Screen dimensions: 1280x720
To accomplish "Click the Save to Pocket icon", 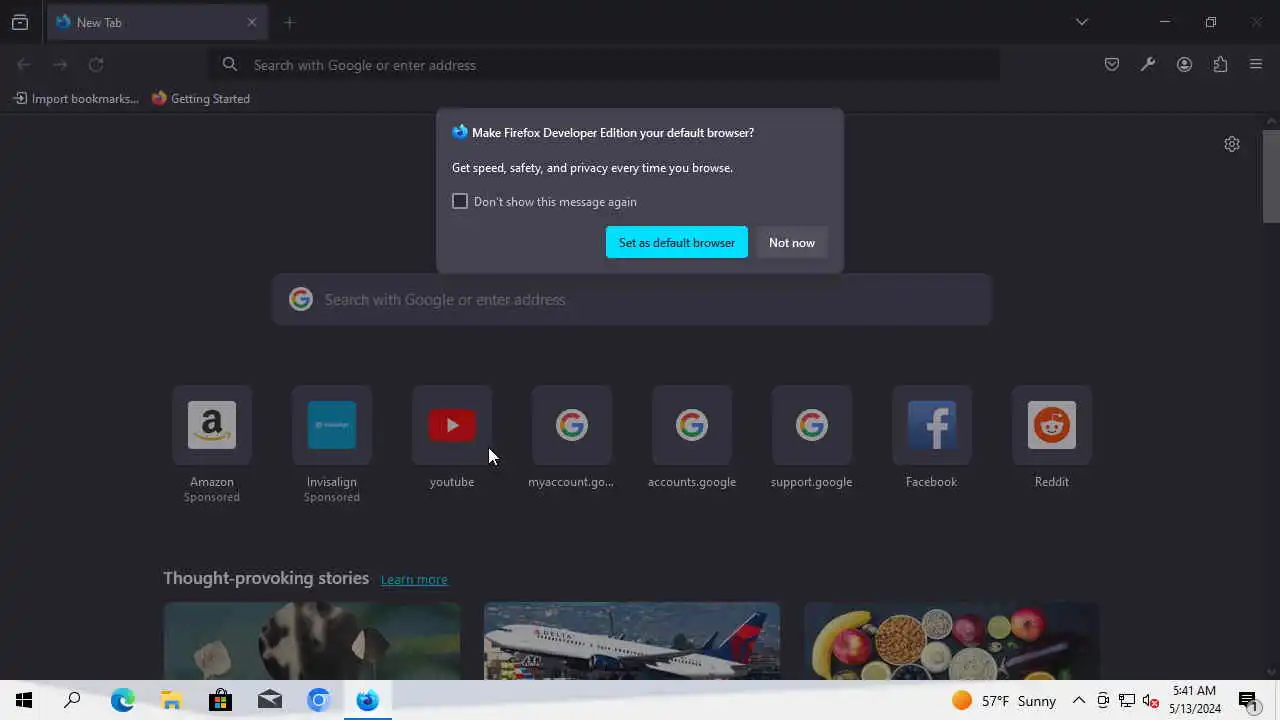I will click(1112, 65).
